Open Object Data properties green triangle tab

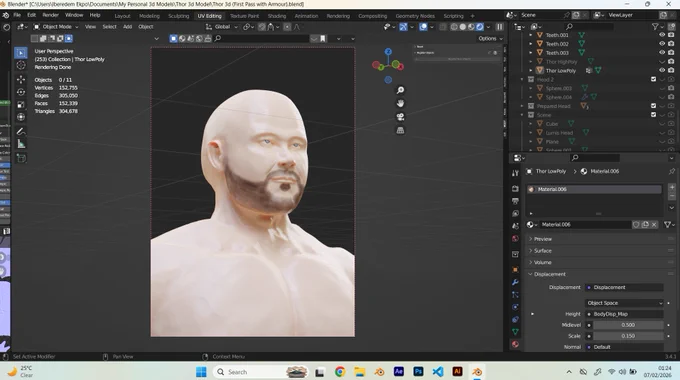tap(515, 332)
